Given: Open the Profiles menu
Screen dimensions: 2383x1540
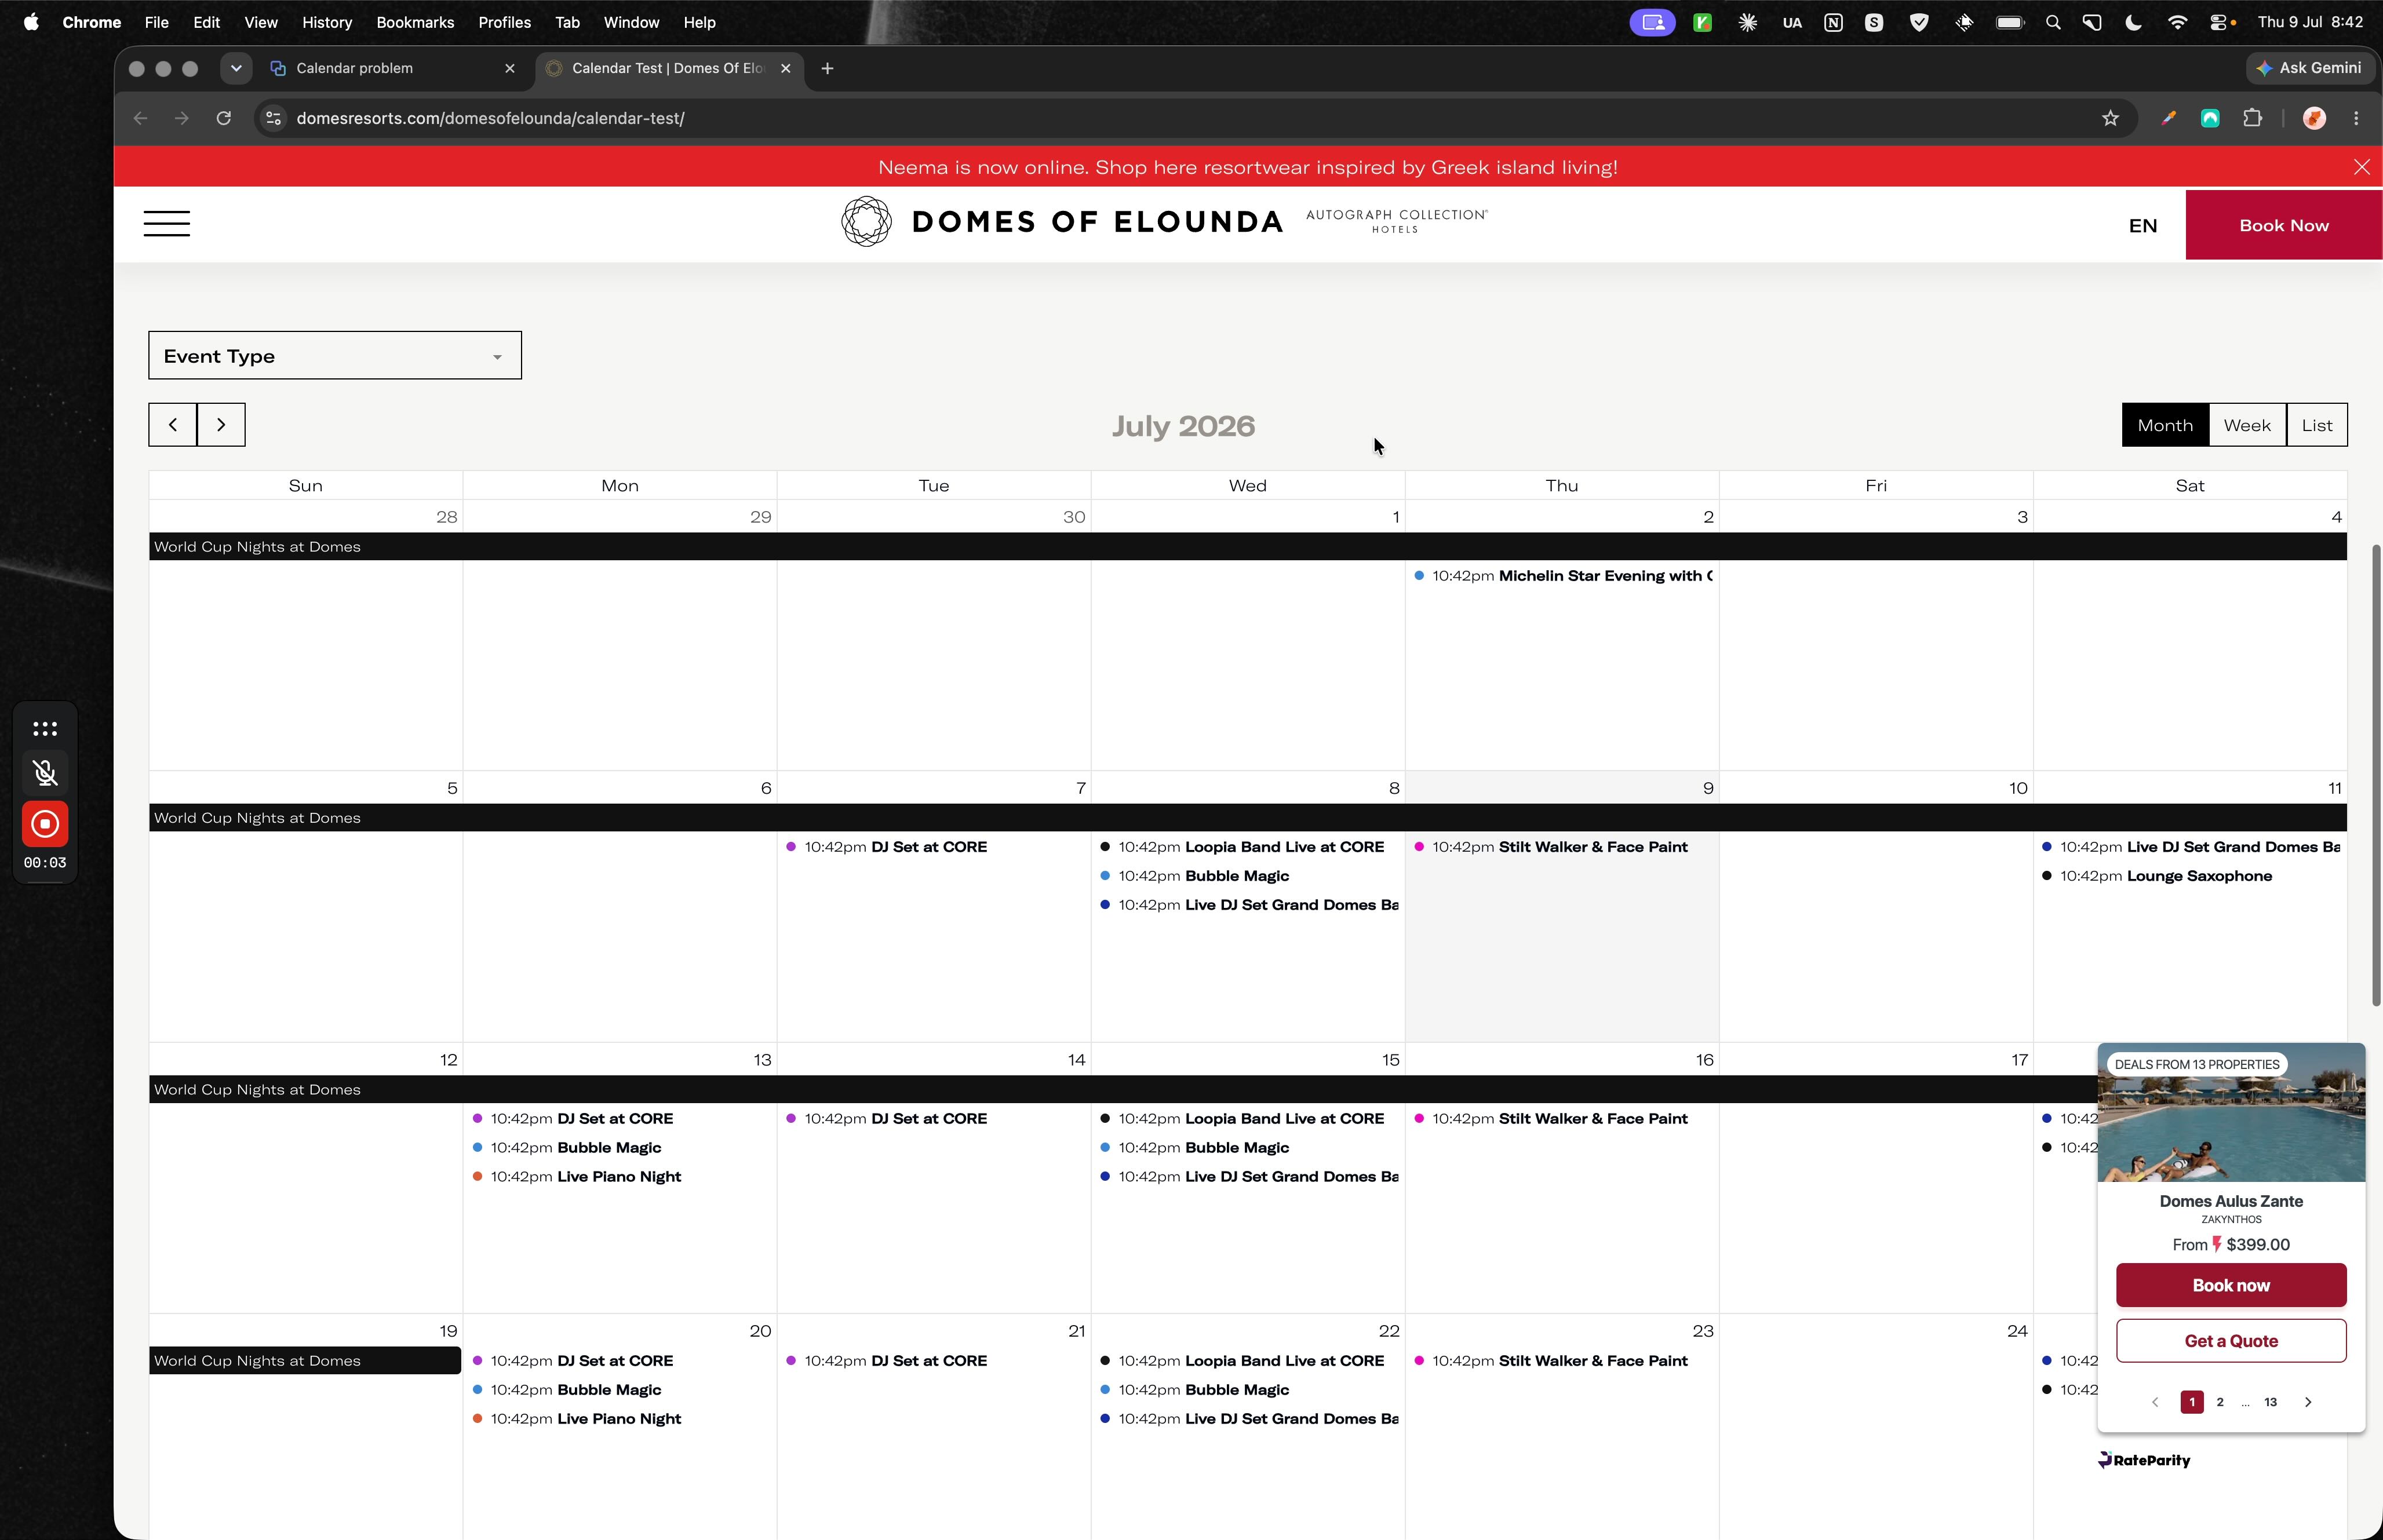Looking at the screenshot, I should 504,22.
